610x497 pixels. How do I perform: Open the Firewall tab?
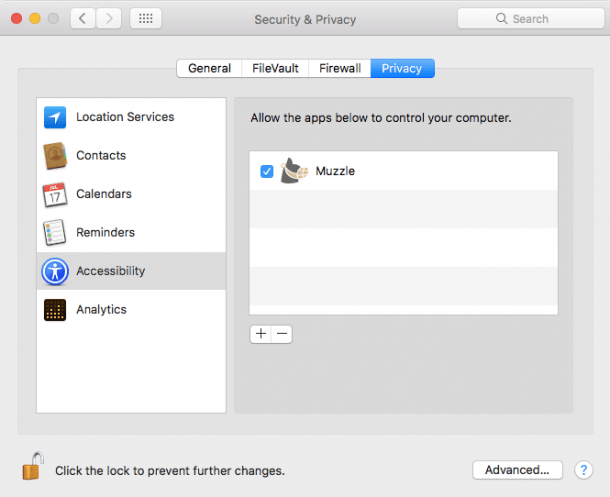(340, 68)
